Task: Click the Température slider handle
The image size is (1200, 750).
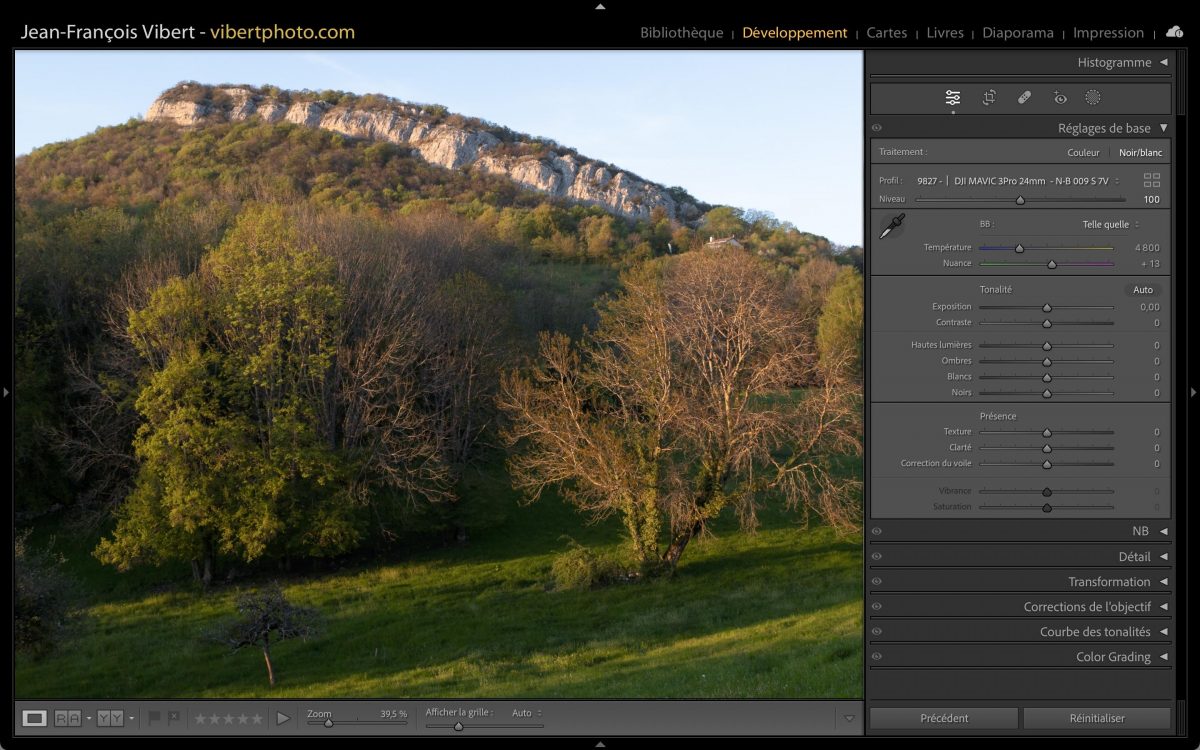Action: [x=1019, y=248]
